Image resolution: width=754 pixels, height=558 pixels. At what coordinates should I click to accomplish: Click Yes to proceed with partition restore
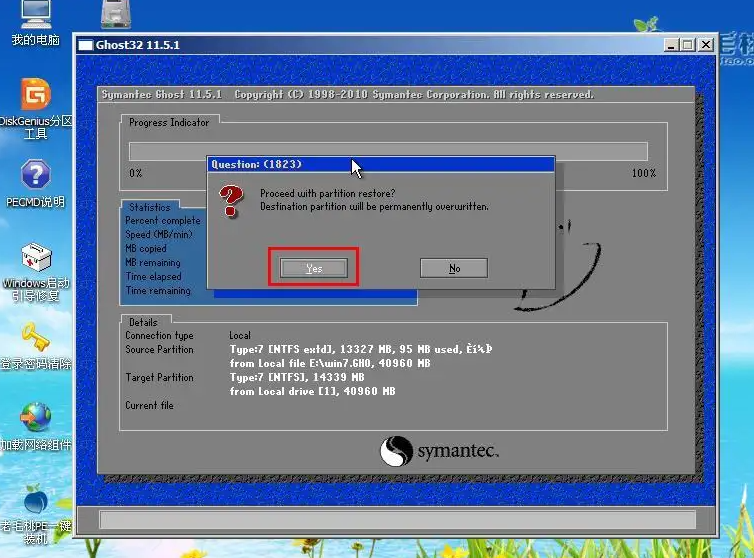[x=314, y=268]
